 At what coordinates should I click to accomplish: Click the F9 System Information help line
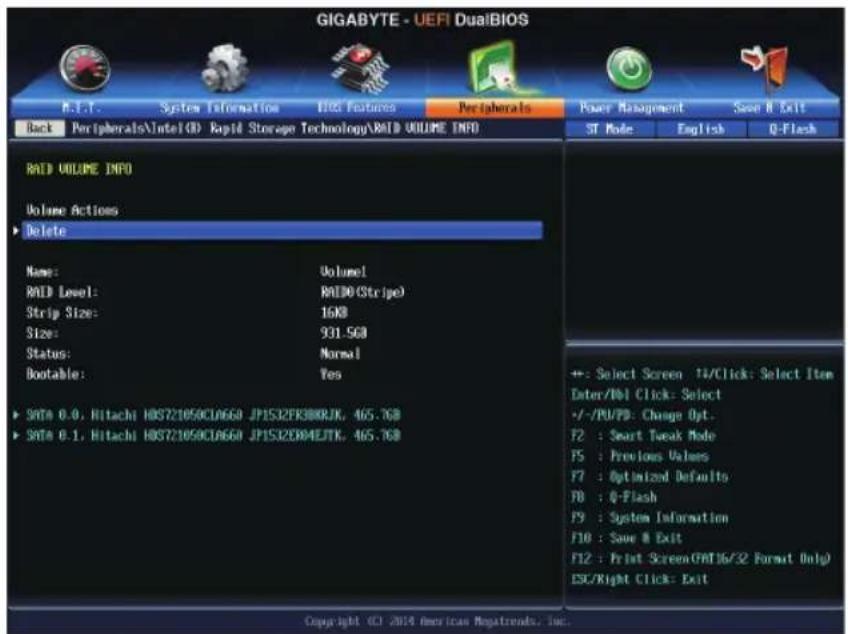650,518
